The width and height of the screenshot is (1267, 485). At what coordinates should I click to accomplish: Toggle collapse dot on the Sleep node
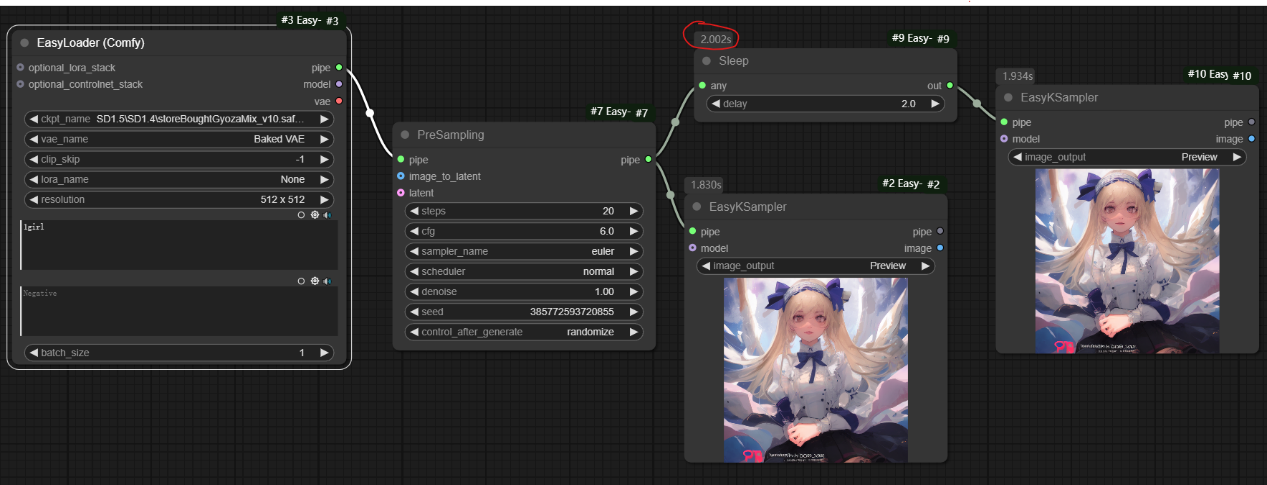706,61
